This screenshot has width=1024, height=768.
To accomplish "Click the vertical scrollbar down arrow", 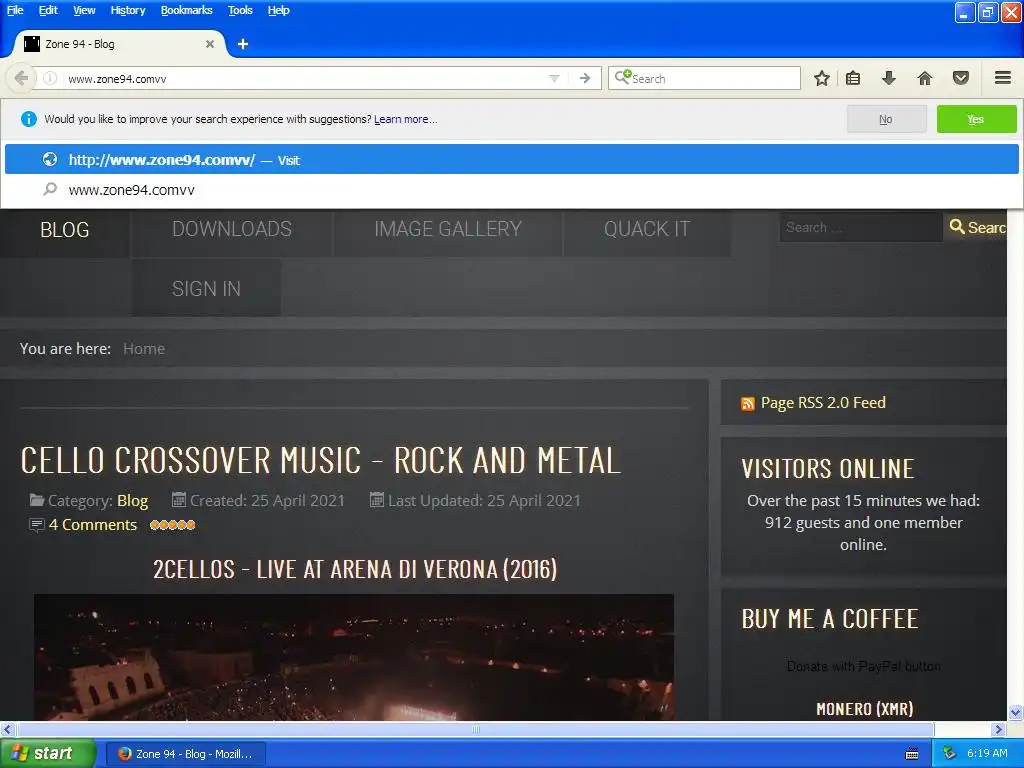I will click(x=1016, y=712).
